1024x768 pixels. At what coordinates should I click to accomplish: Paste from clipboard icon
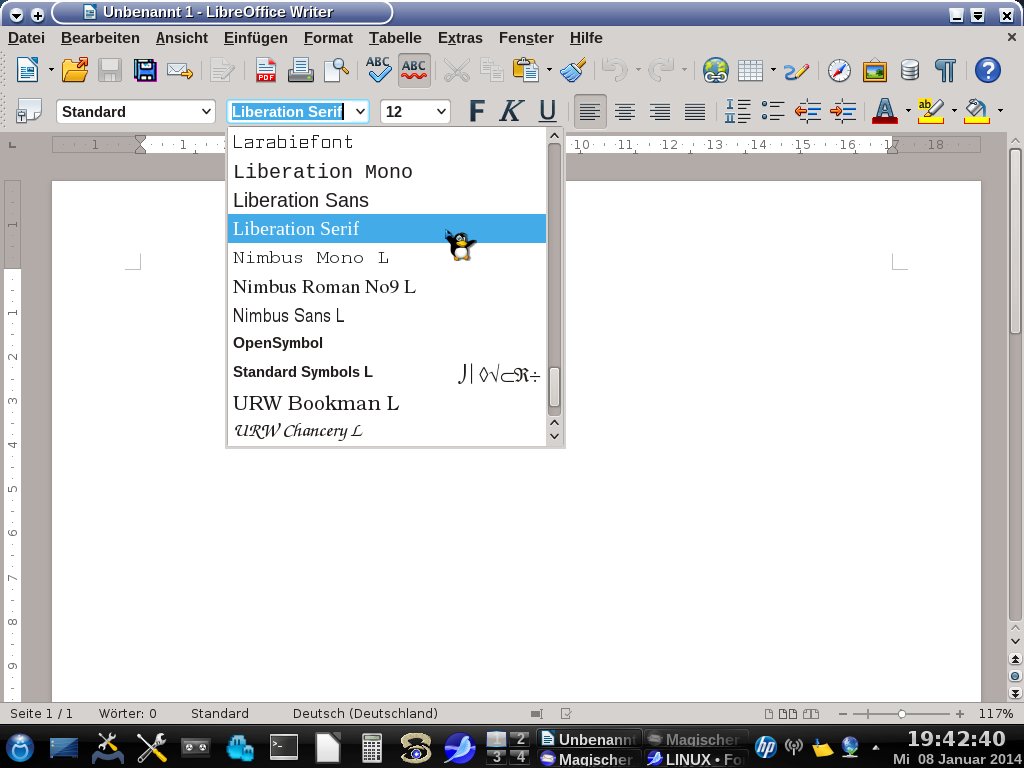(x=526, y=69)
